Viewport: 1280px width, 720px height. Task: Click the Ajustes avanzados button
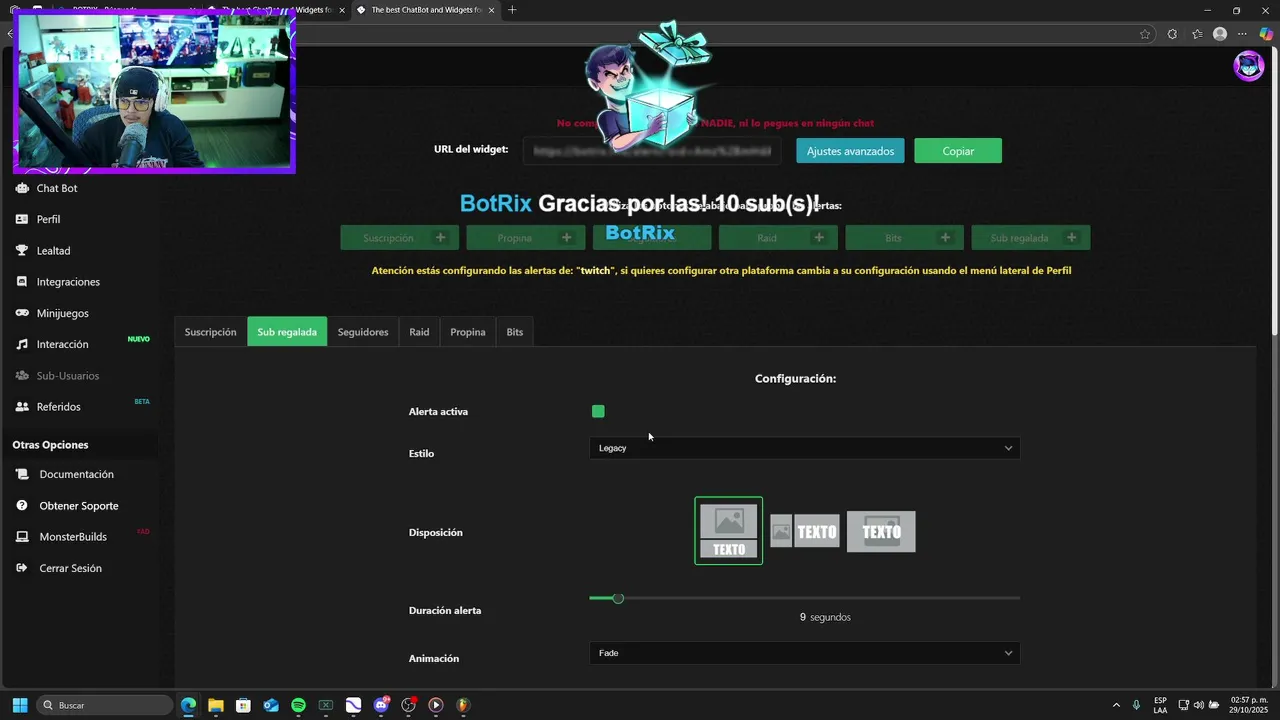click(x=850, y=151)
